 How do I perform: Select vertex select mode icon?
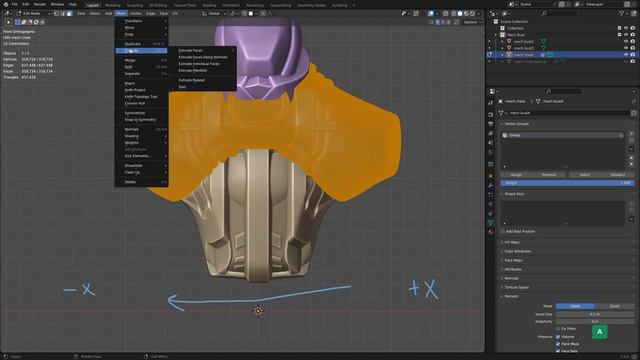coord(57,13)
